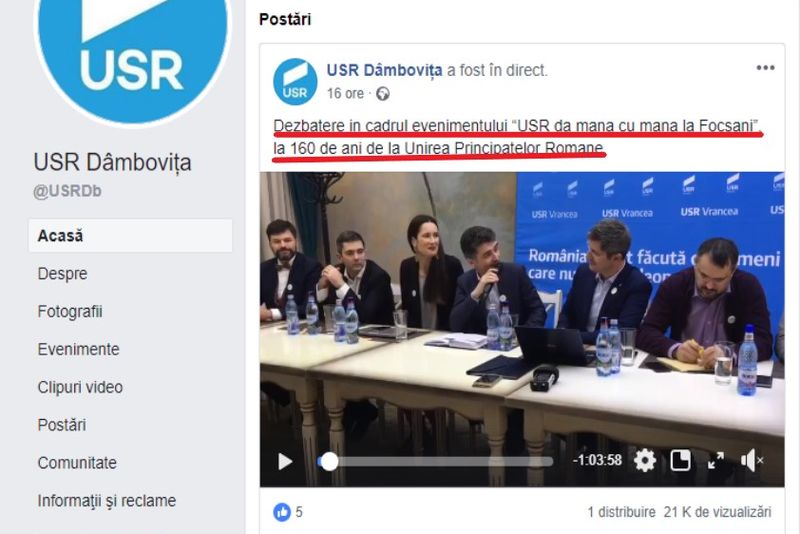Toggle picture-in-picture video mode
This screenshot has width=800, height=534.
[x=680, y=461]
